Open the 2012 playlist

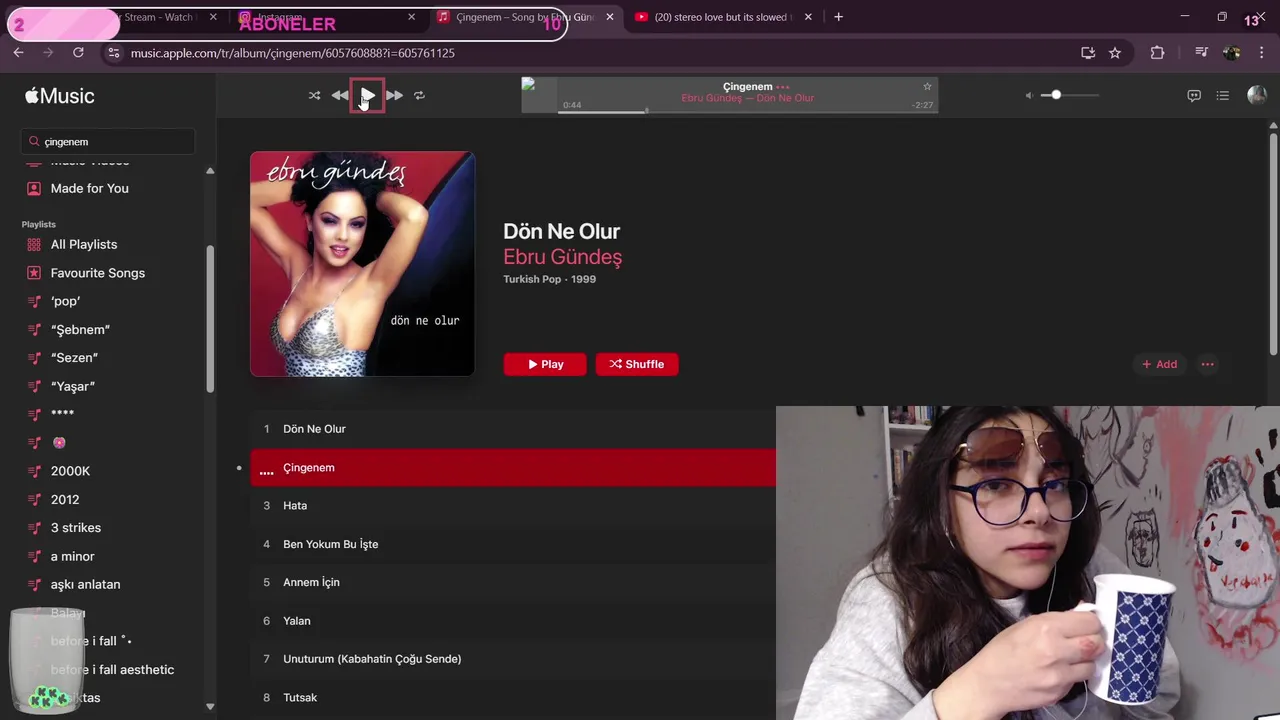pyautogui.click(x=65, y=499)
